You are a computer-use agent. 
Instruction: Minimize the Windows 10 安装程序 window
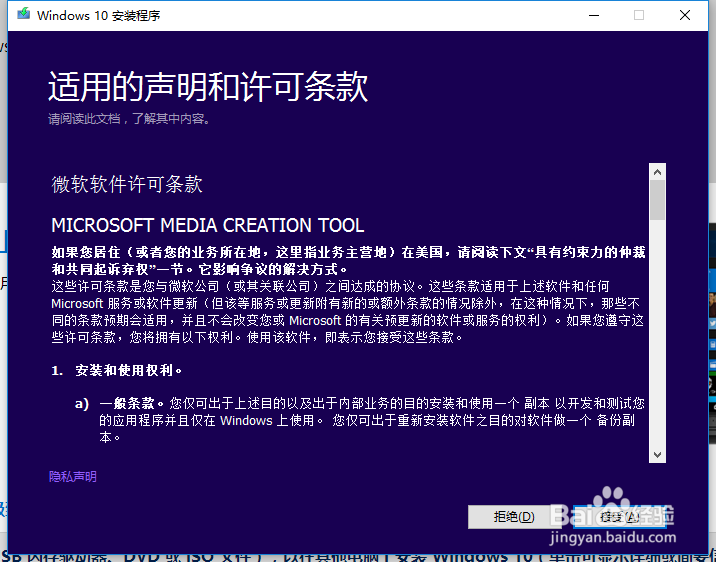click(x=594, y=16)
